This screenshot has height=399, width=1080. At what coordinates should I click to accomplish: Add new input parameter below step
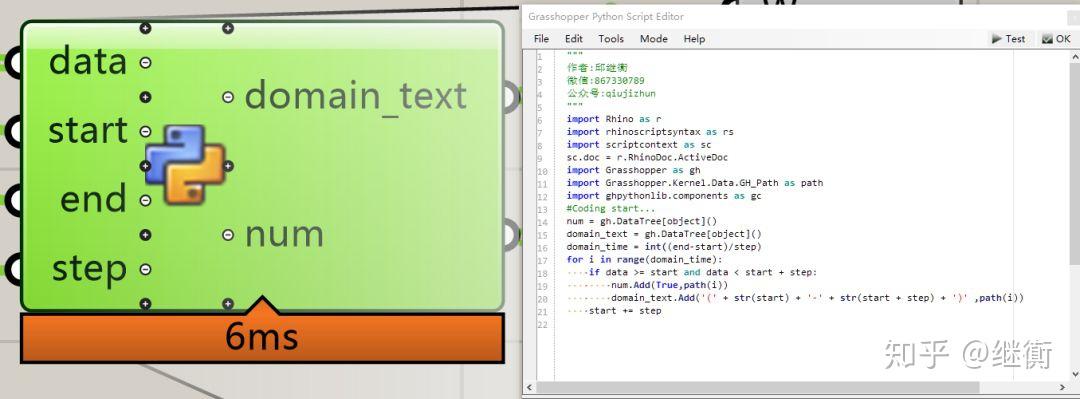(145, 304)
